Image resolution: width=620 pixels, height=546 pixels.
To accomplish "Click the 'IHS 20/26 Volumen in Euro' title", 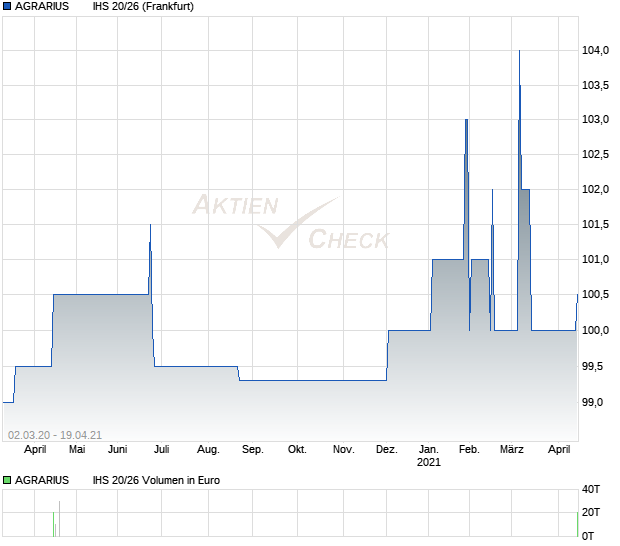I will click(x=156, y=480).
